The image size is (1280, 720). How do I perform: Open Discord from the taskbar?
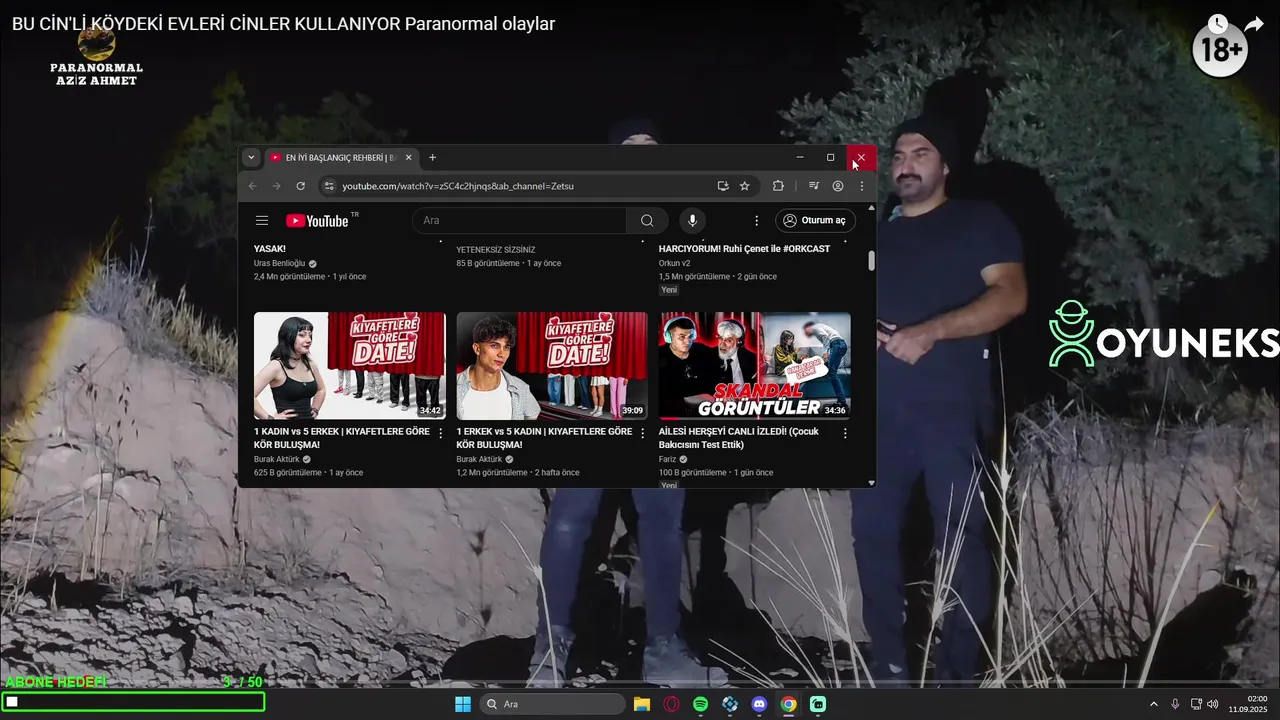click(759, 704)
